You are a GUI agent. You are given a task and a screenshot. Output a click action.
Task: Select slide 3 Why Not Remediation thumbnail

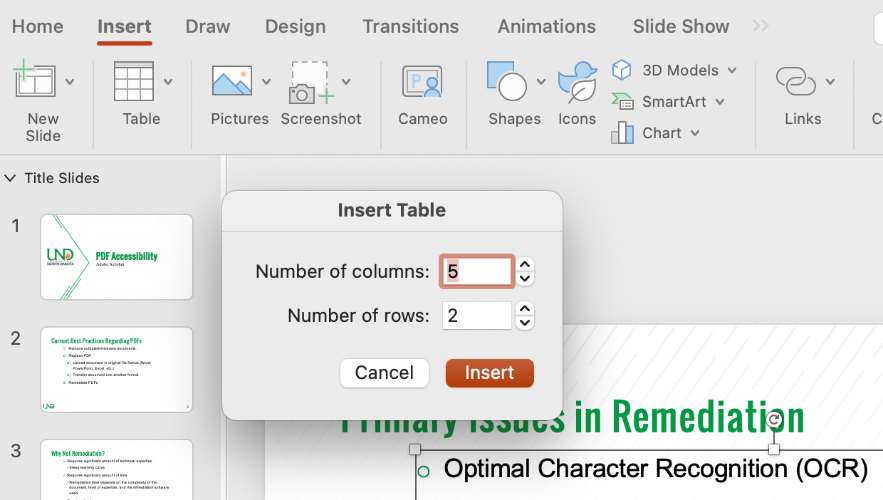(x=117, y=470)
